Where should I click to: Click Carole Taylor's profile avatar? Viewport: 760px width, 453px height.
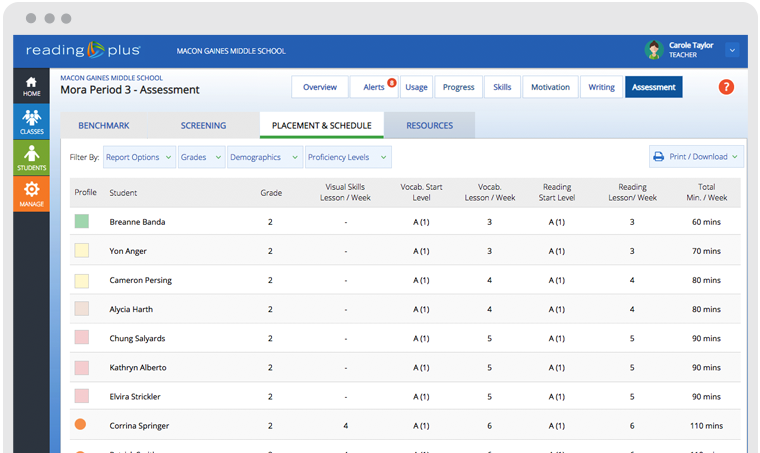tap(654, 50)
